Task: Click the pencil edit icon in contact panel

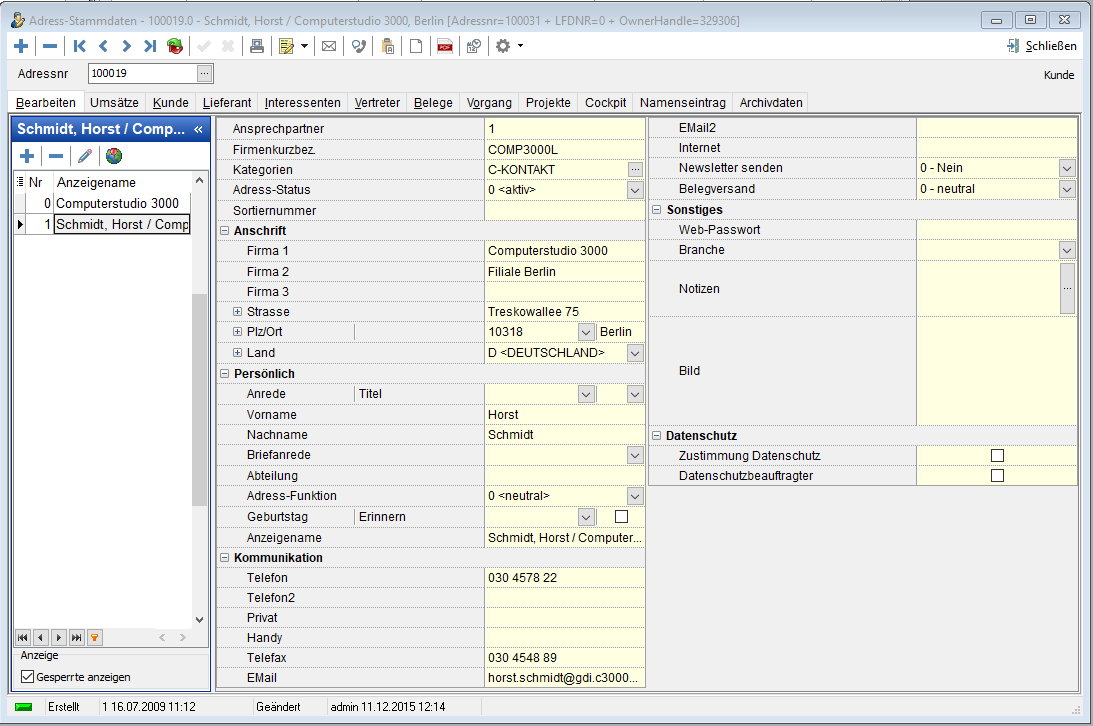Action: [85, 156]
